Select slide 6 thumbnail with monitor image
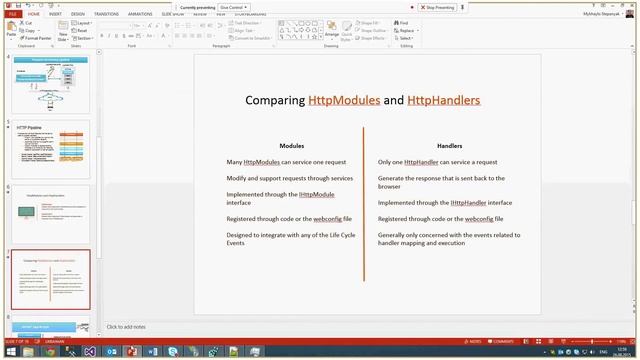The image size is (640, 360). click(51, 214)
